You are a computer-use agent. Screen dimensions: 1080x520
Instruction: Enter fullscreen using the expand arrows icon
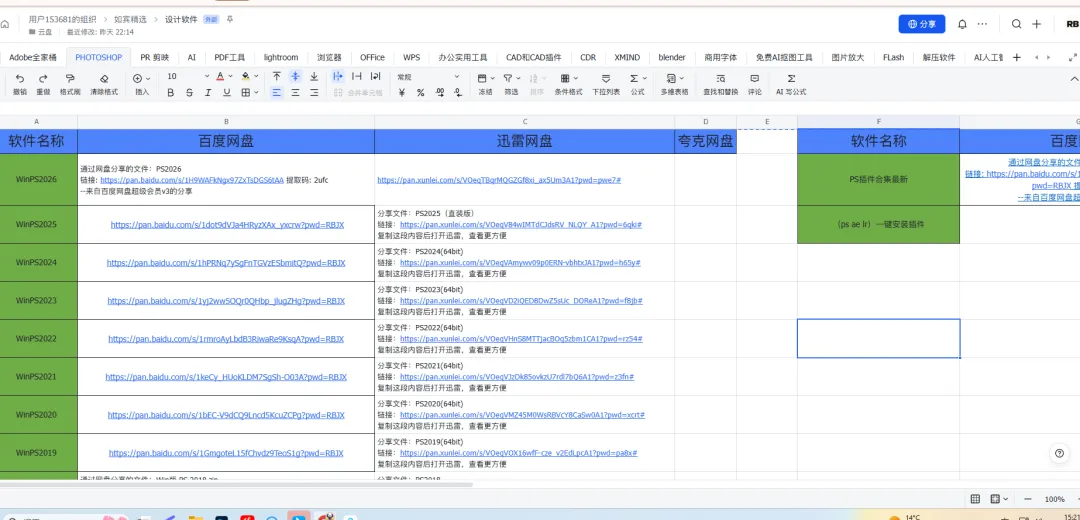coord(1072,58)
